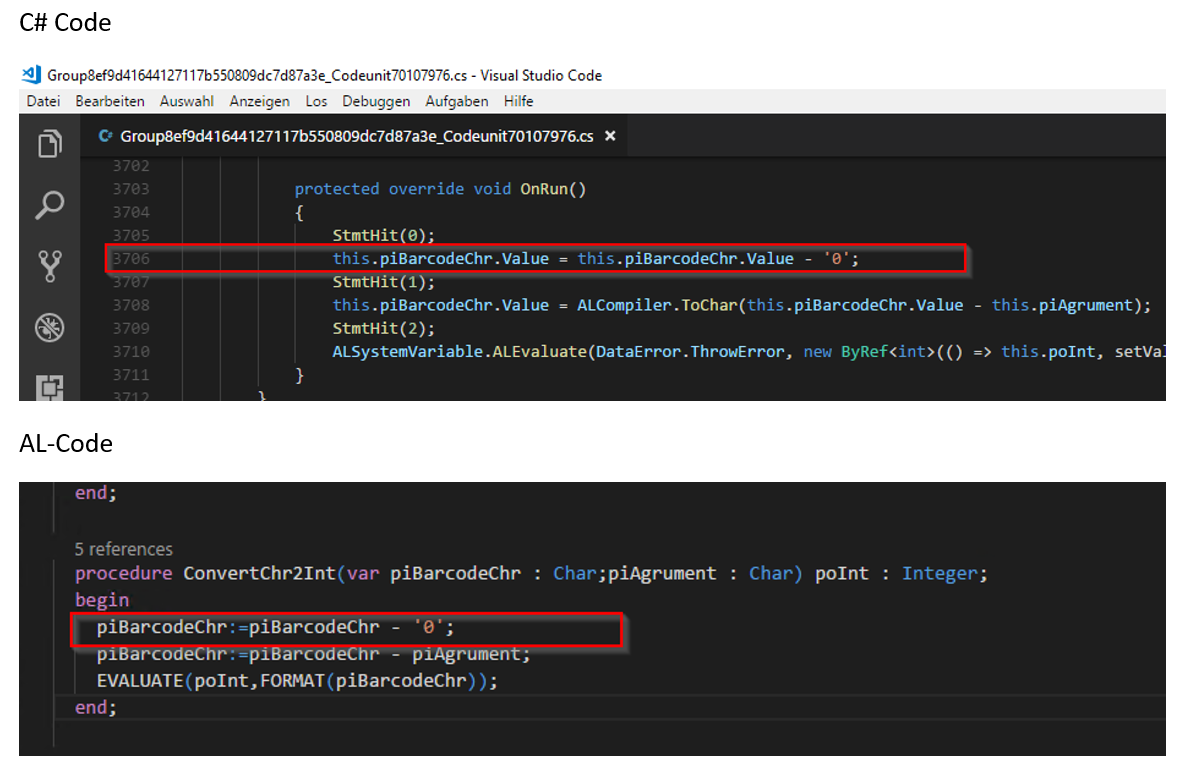Click the Los menu entry
Image resolution: width=1177 pixels, height=765 pixels.
[x=316, y=101]
